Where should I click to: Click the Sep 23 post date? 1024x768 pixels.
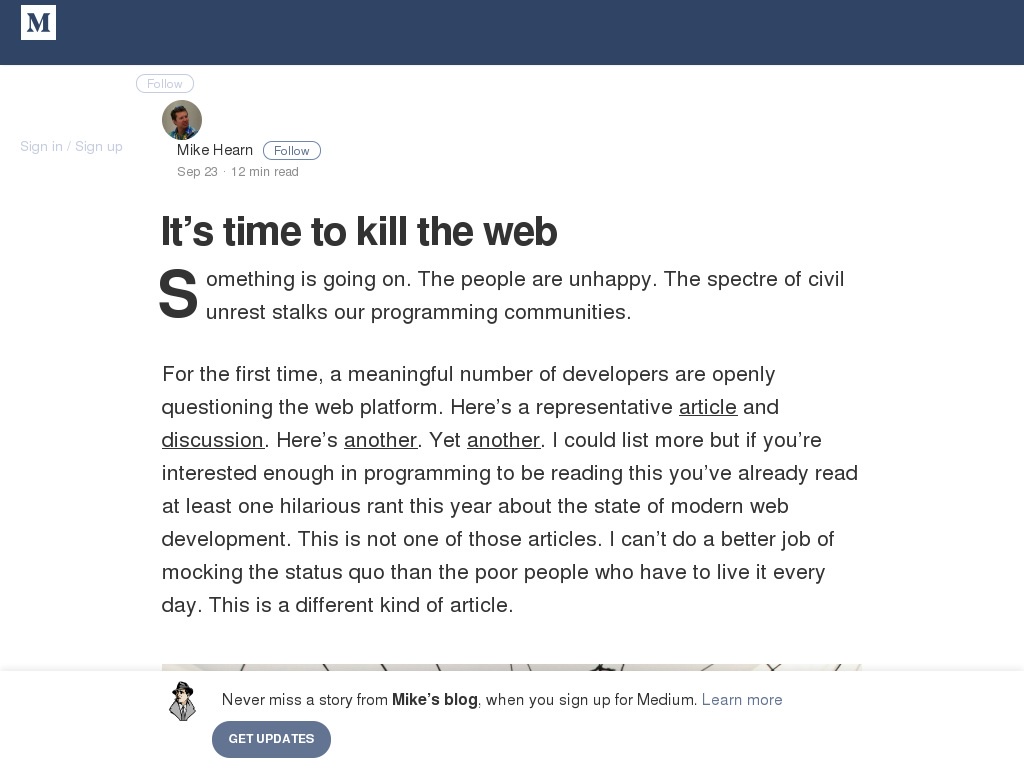pos(197,172)
